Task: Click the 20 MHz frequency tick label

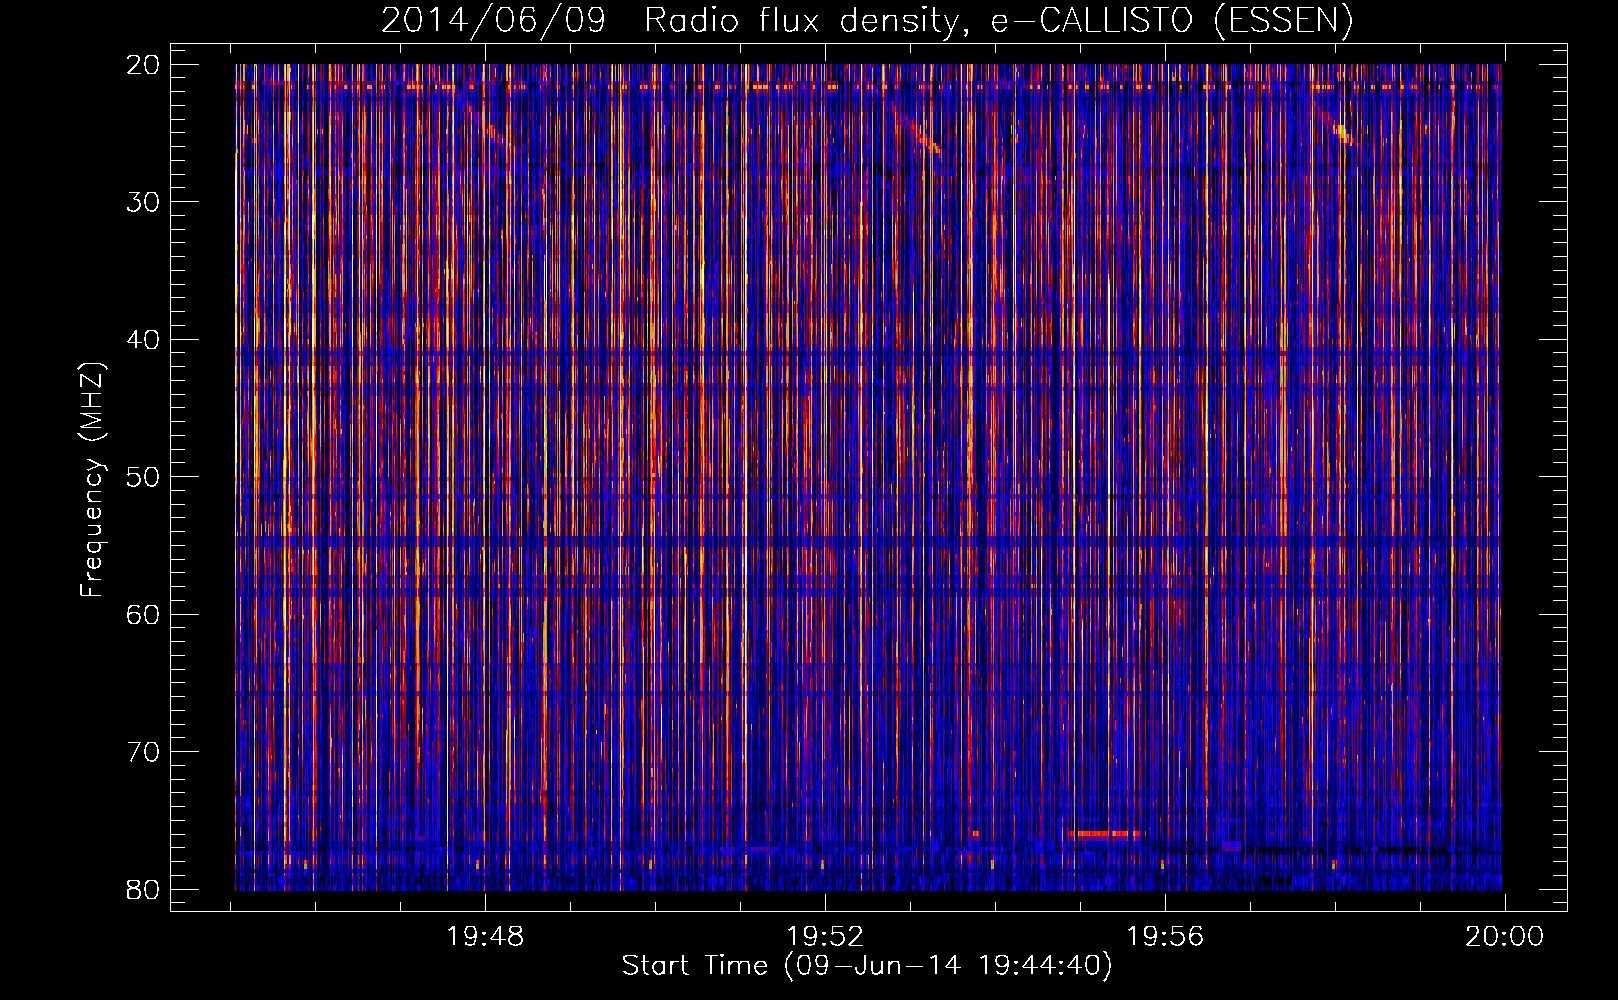Action: point(142,65)
